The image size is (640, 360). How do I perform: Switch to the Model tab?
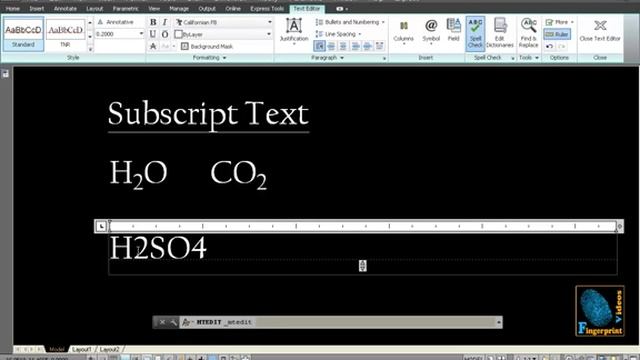click(x=57, y=349)
